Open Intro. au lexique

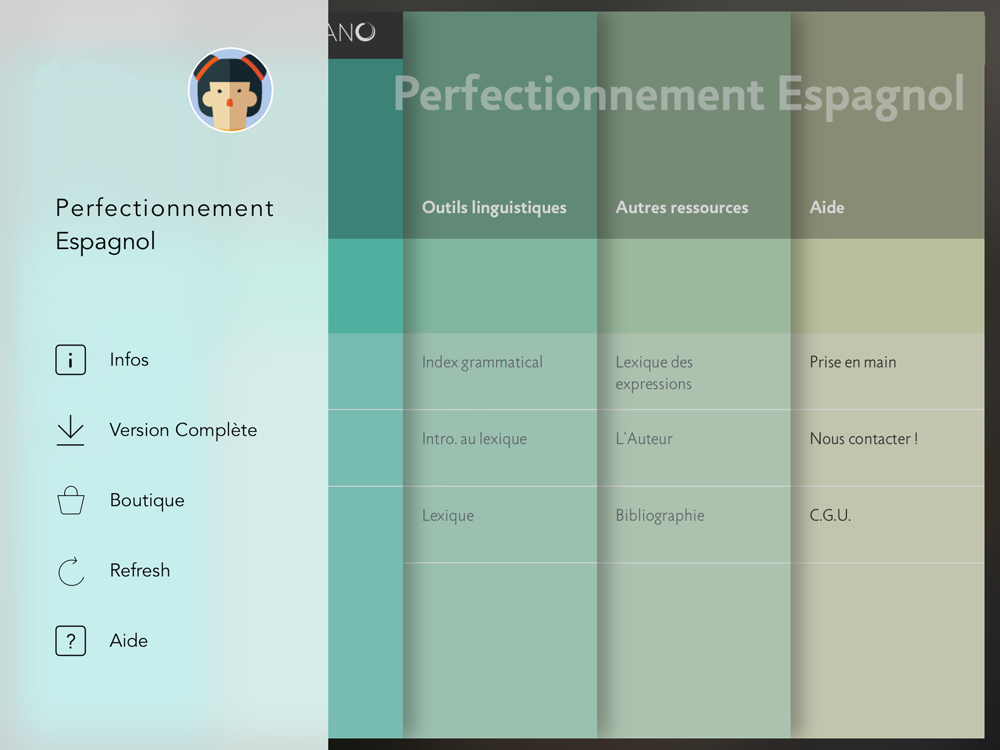[474, 439]
